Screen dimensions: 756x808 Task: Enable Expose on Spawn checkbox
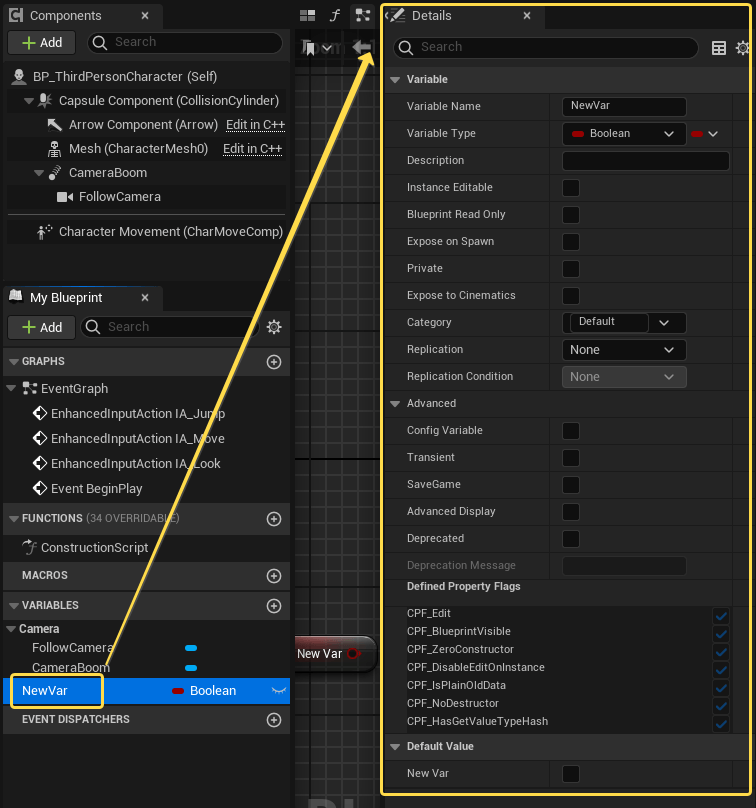click(571, 242)
